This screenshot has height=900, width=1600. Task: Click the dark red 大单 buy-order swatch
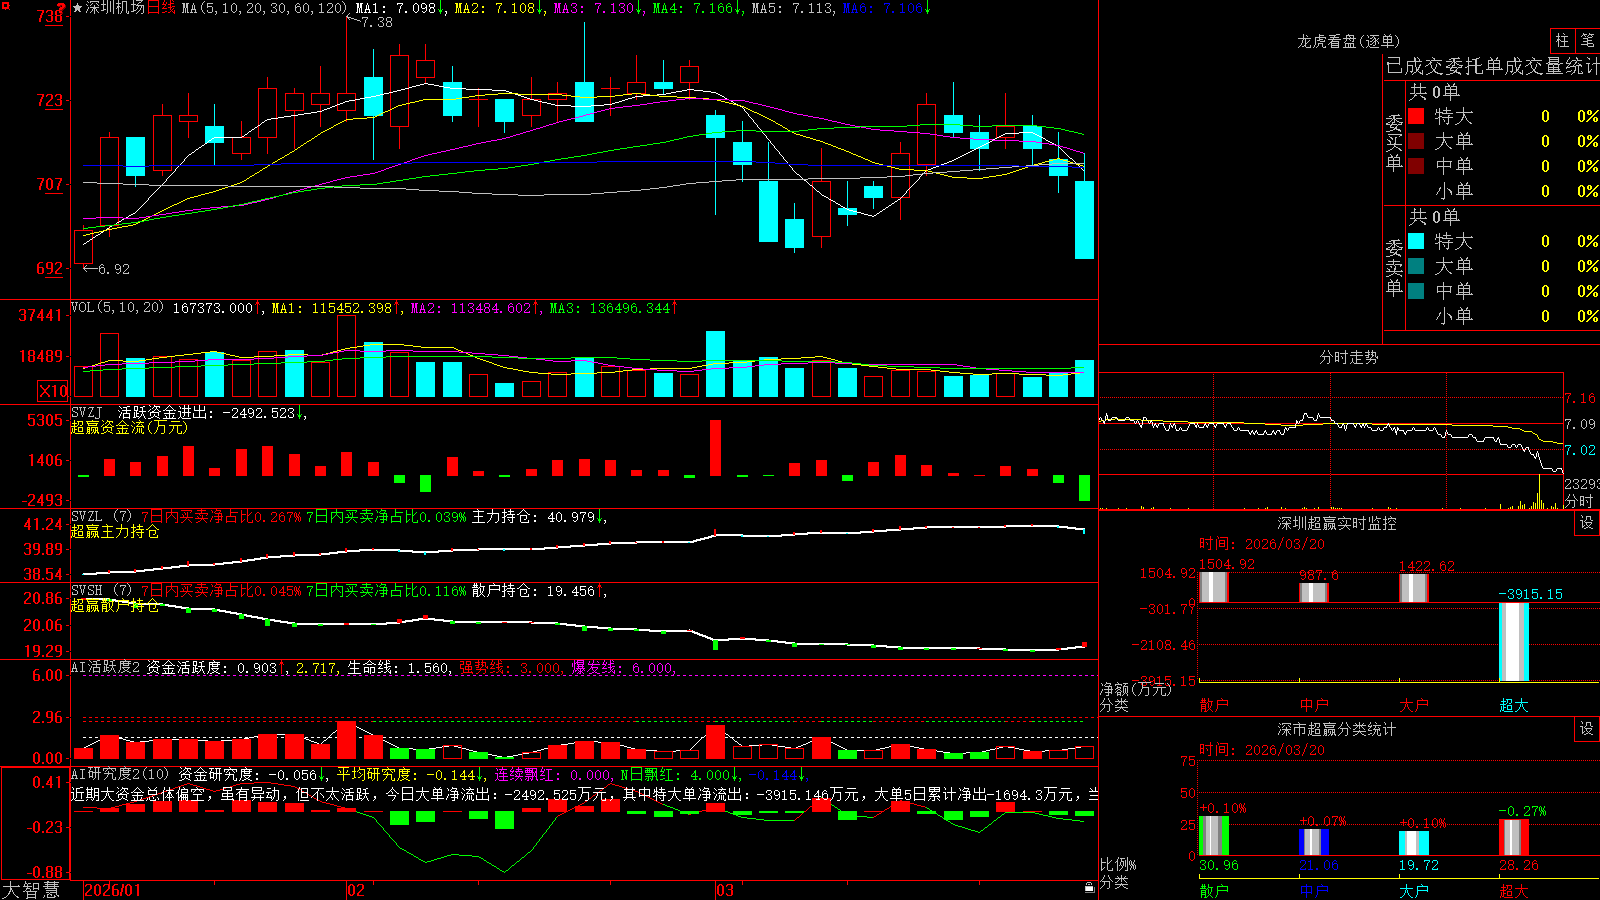pyautogui.click(x=1416, y=141)
